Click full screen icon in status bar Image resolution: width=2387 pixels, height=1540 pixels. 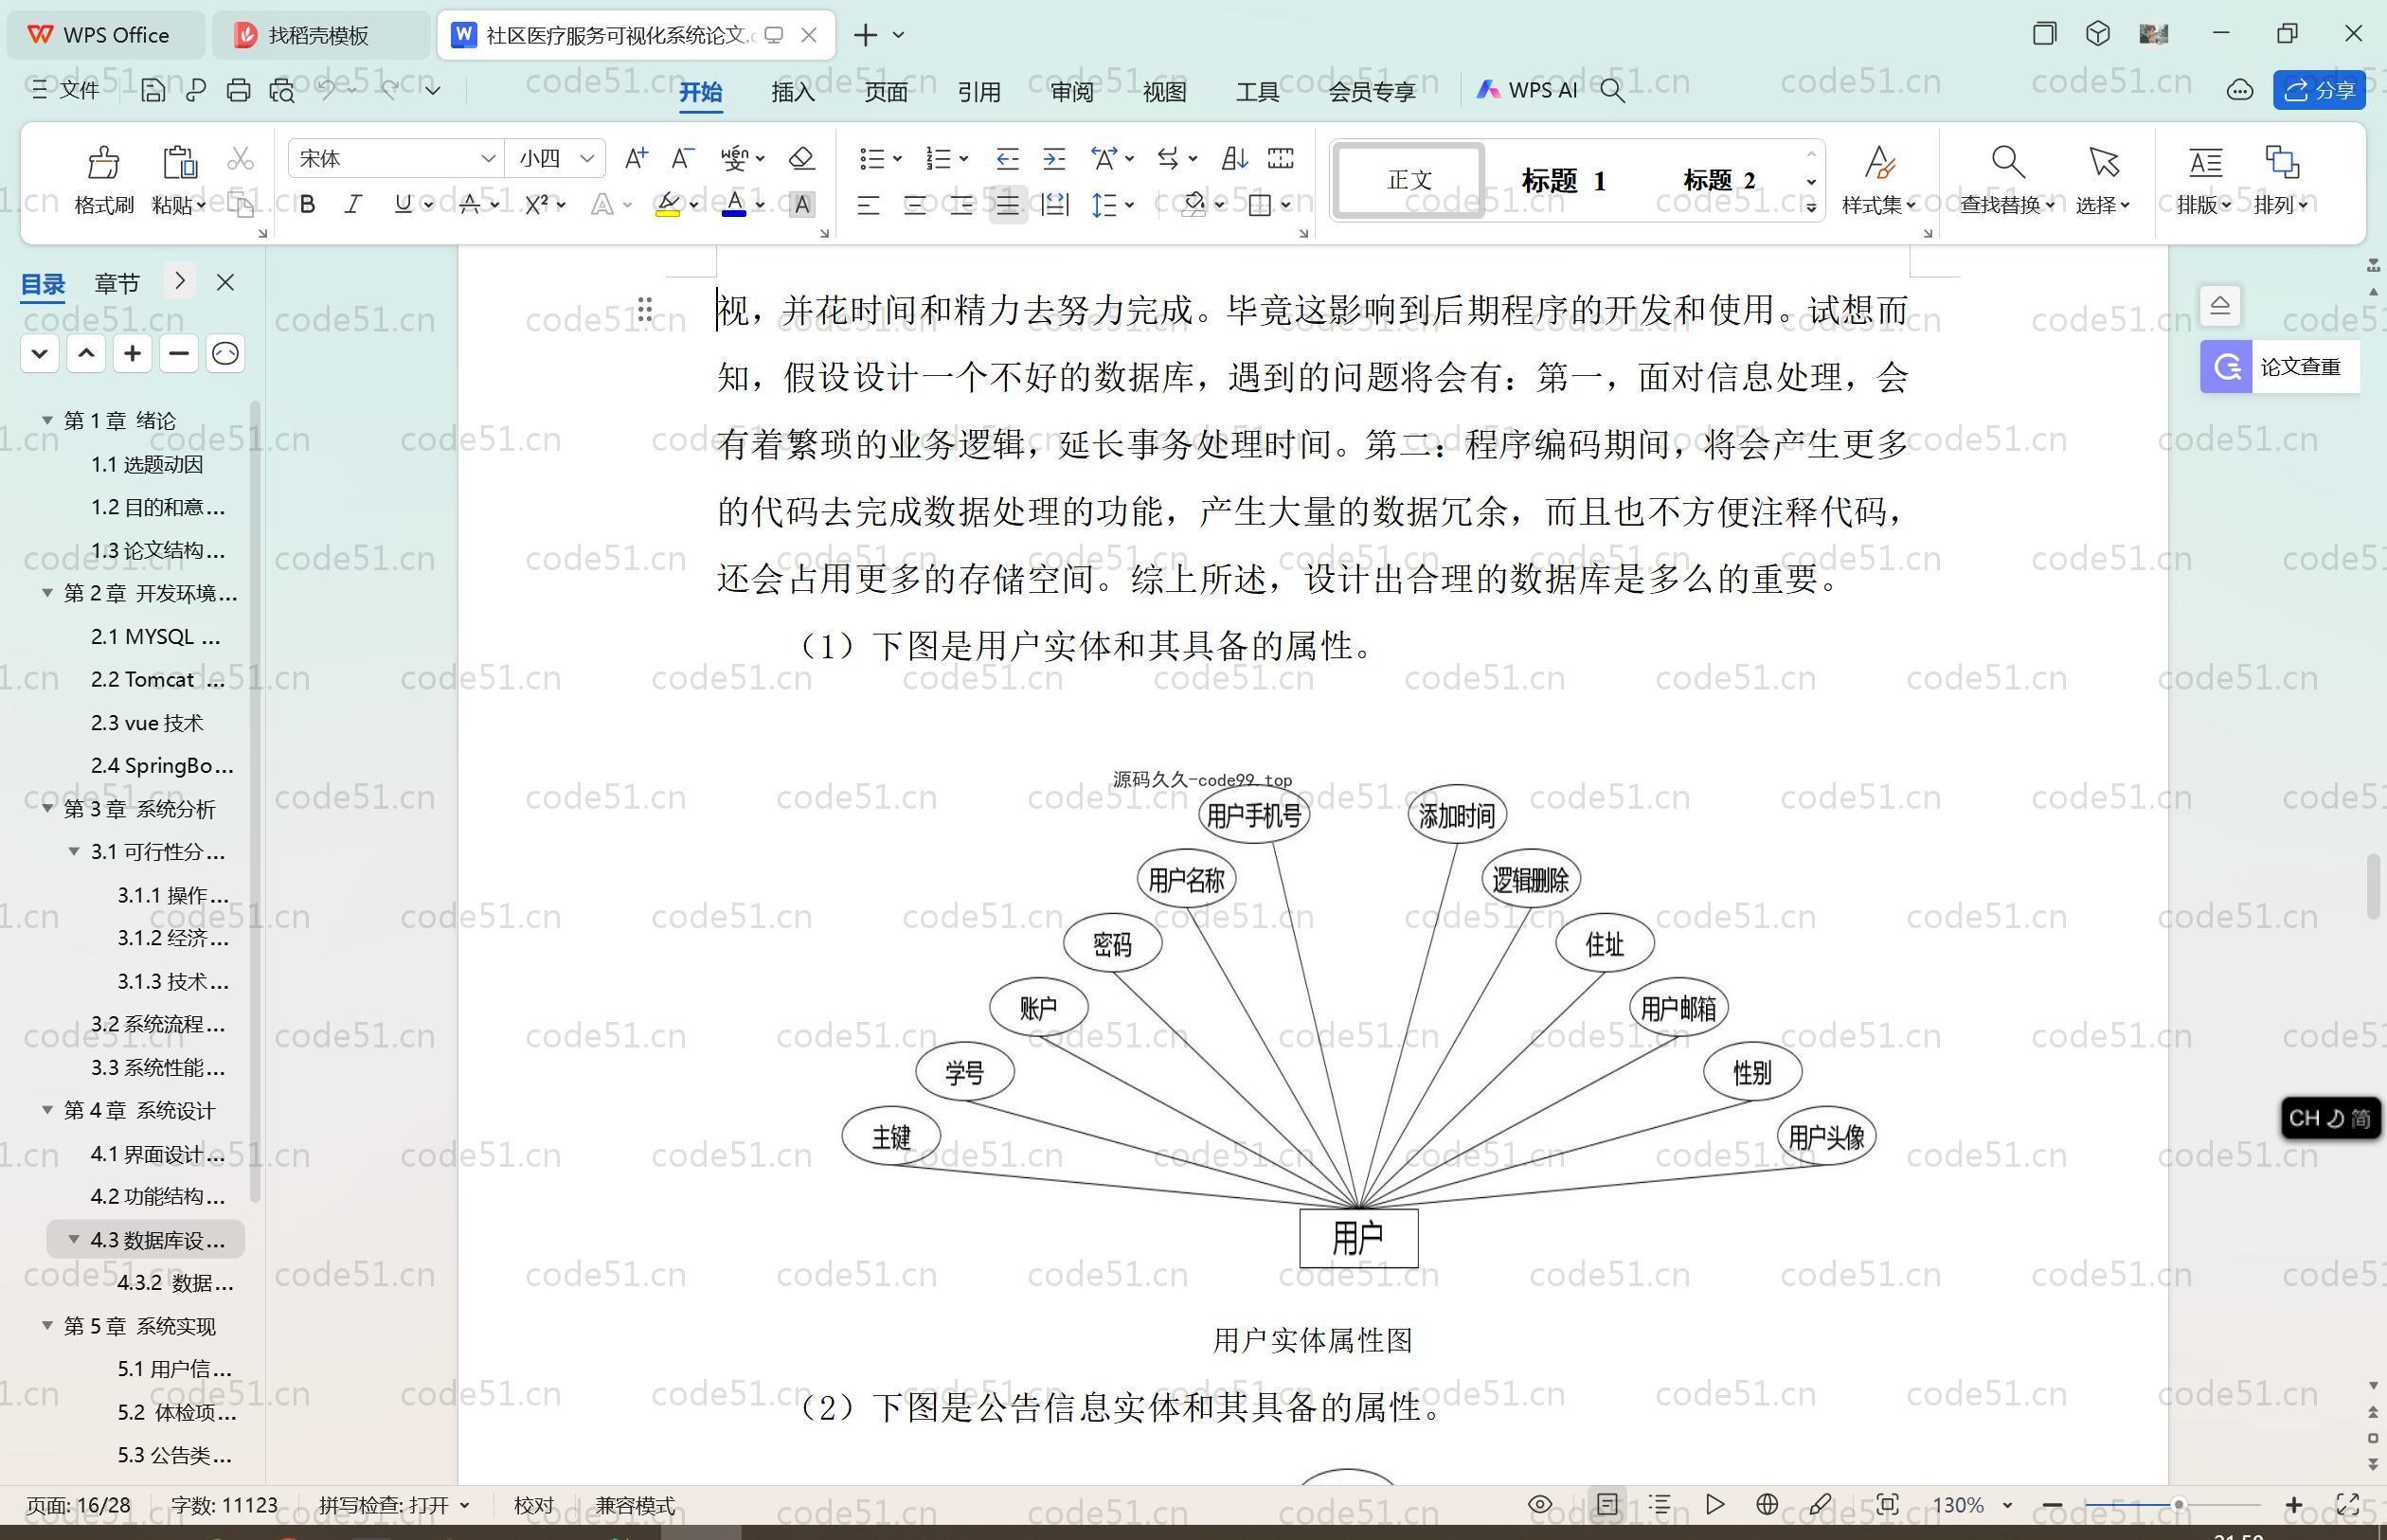coord(2348,1504)
